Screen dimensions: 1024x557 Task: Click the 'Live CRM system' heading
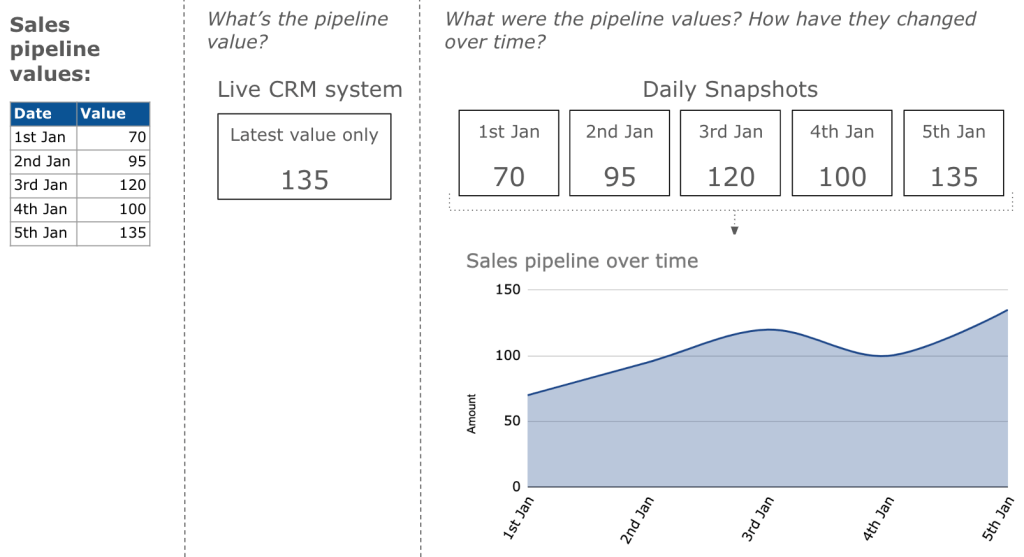[310, 90]
